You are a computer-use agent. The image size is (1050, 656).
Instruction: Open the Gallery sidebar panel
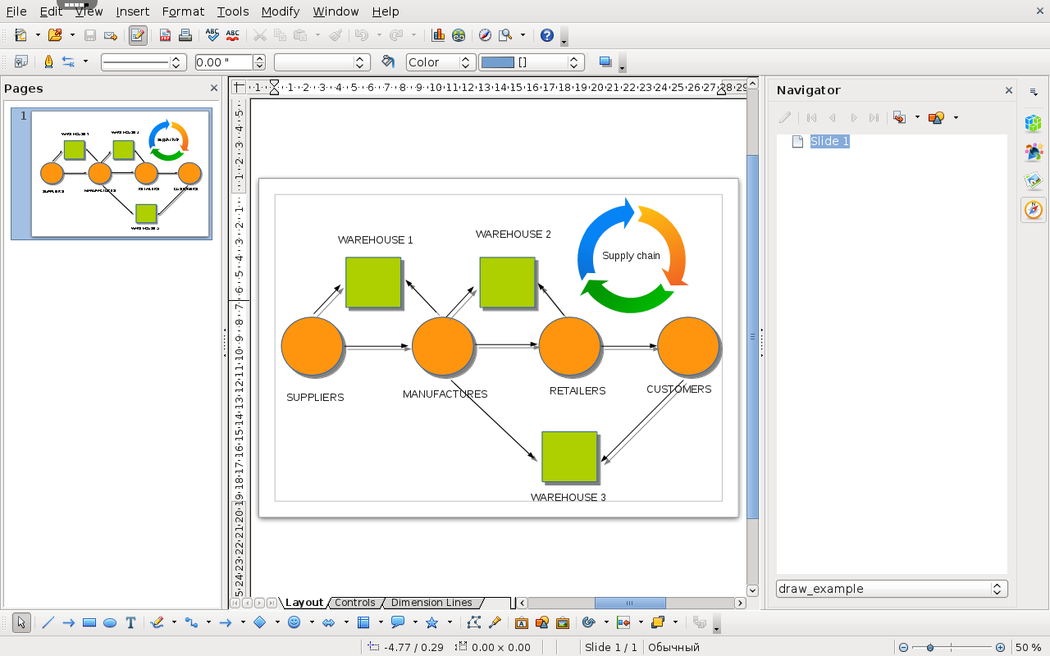coord(1033,181)
